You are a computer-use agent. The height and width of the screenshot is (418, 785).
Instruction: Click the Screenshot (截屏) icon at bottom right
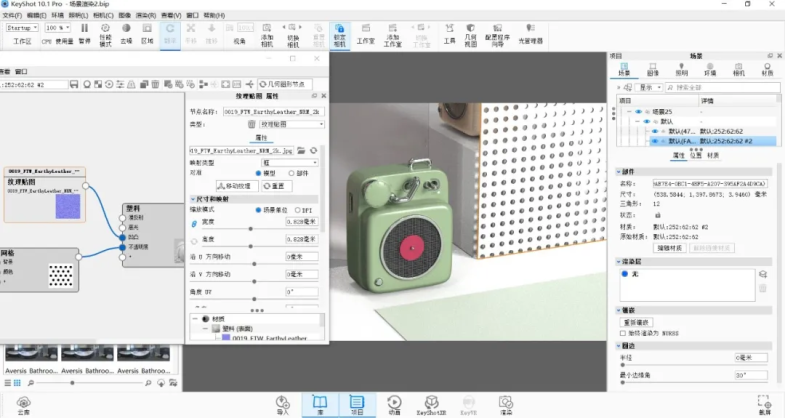[x=764, y=403]
